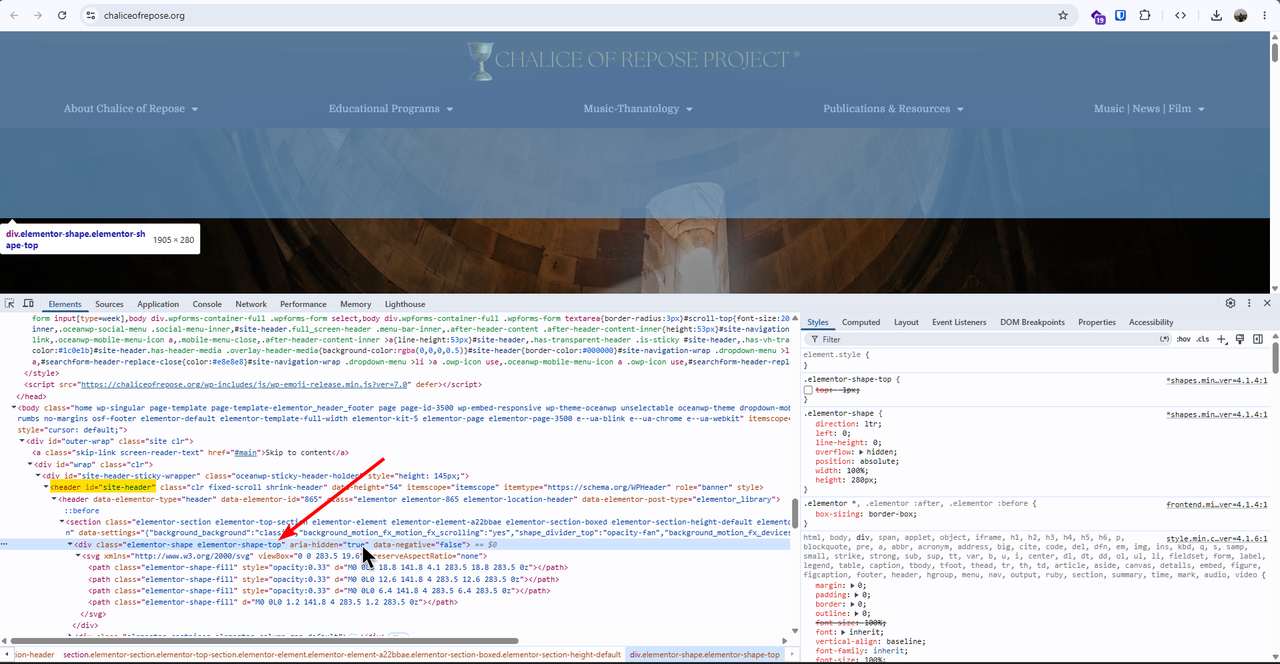Collapse the div#outer-wrap node
The image size is (1280, 664).
click(x=21, y=441)
